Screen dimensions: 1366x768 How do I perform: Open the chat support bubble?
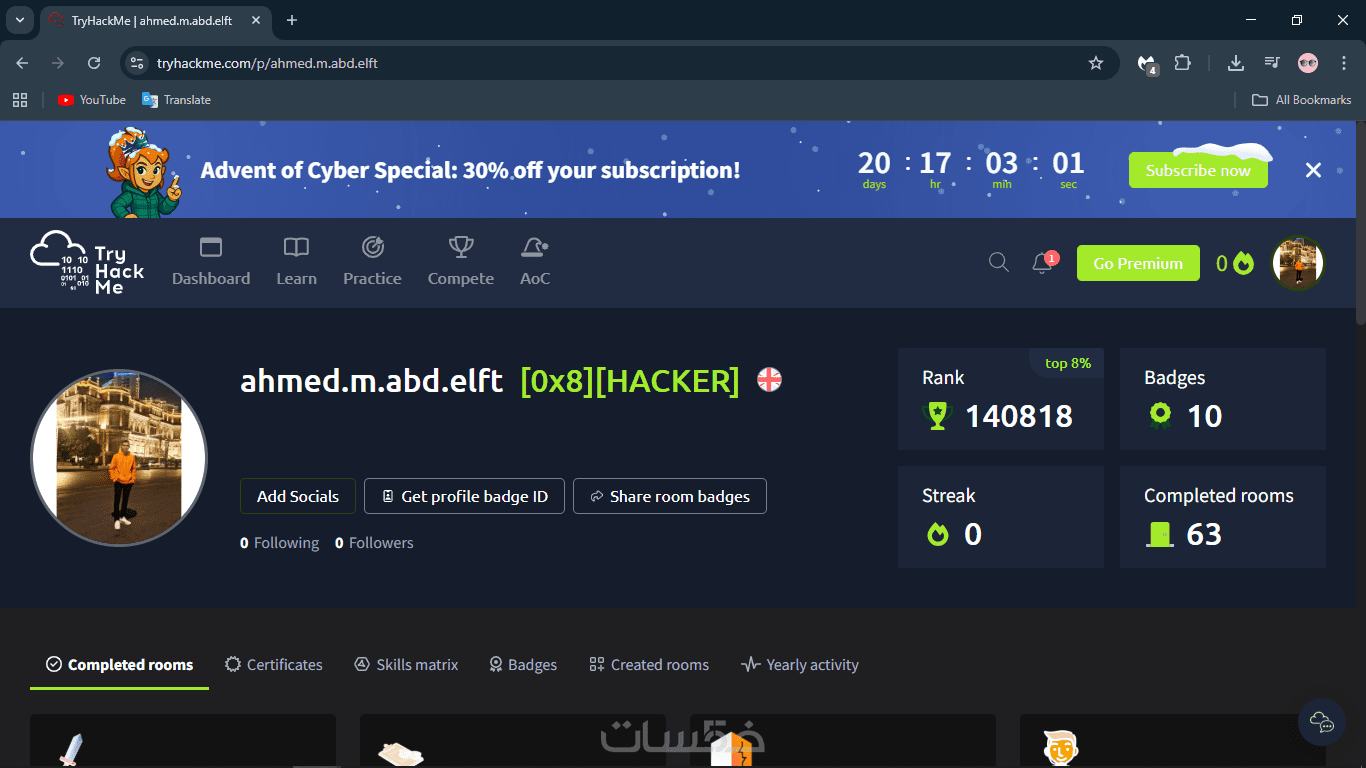(x=1321, y=721)
